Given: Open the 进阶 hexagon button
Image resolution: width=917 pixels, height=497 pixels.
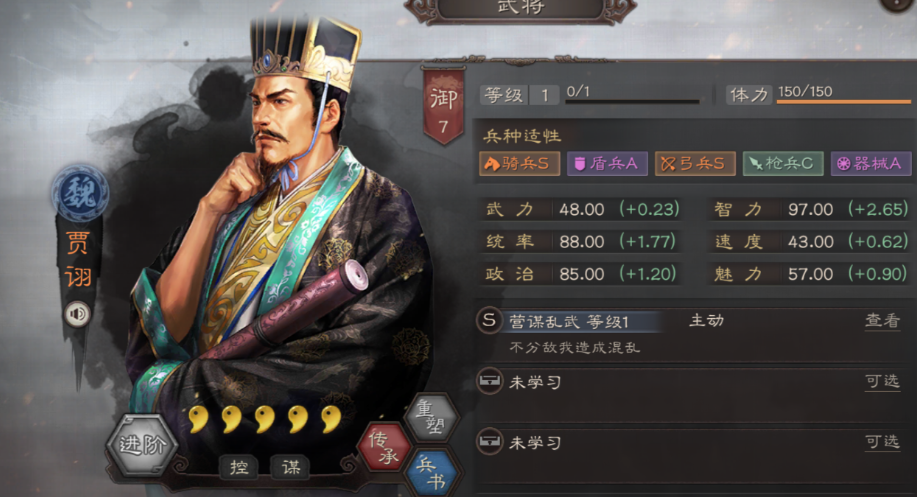Looking at the screenshot, I should (142, 445).
